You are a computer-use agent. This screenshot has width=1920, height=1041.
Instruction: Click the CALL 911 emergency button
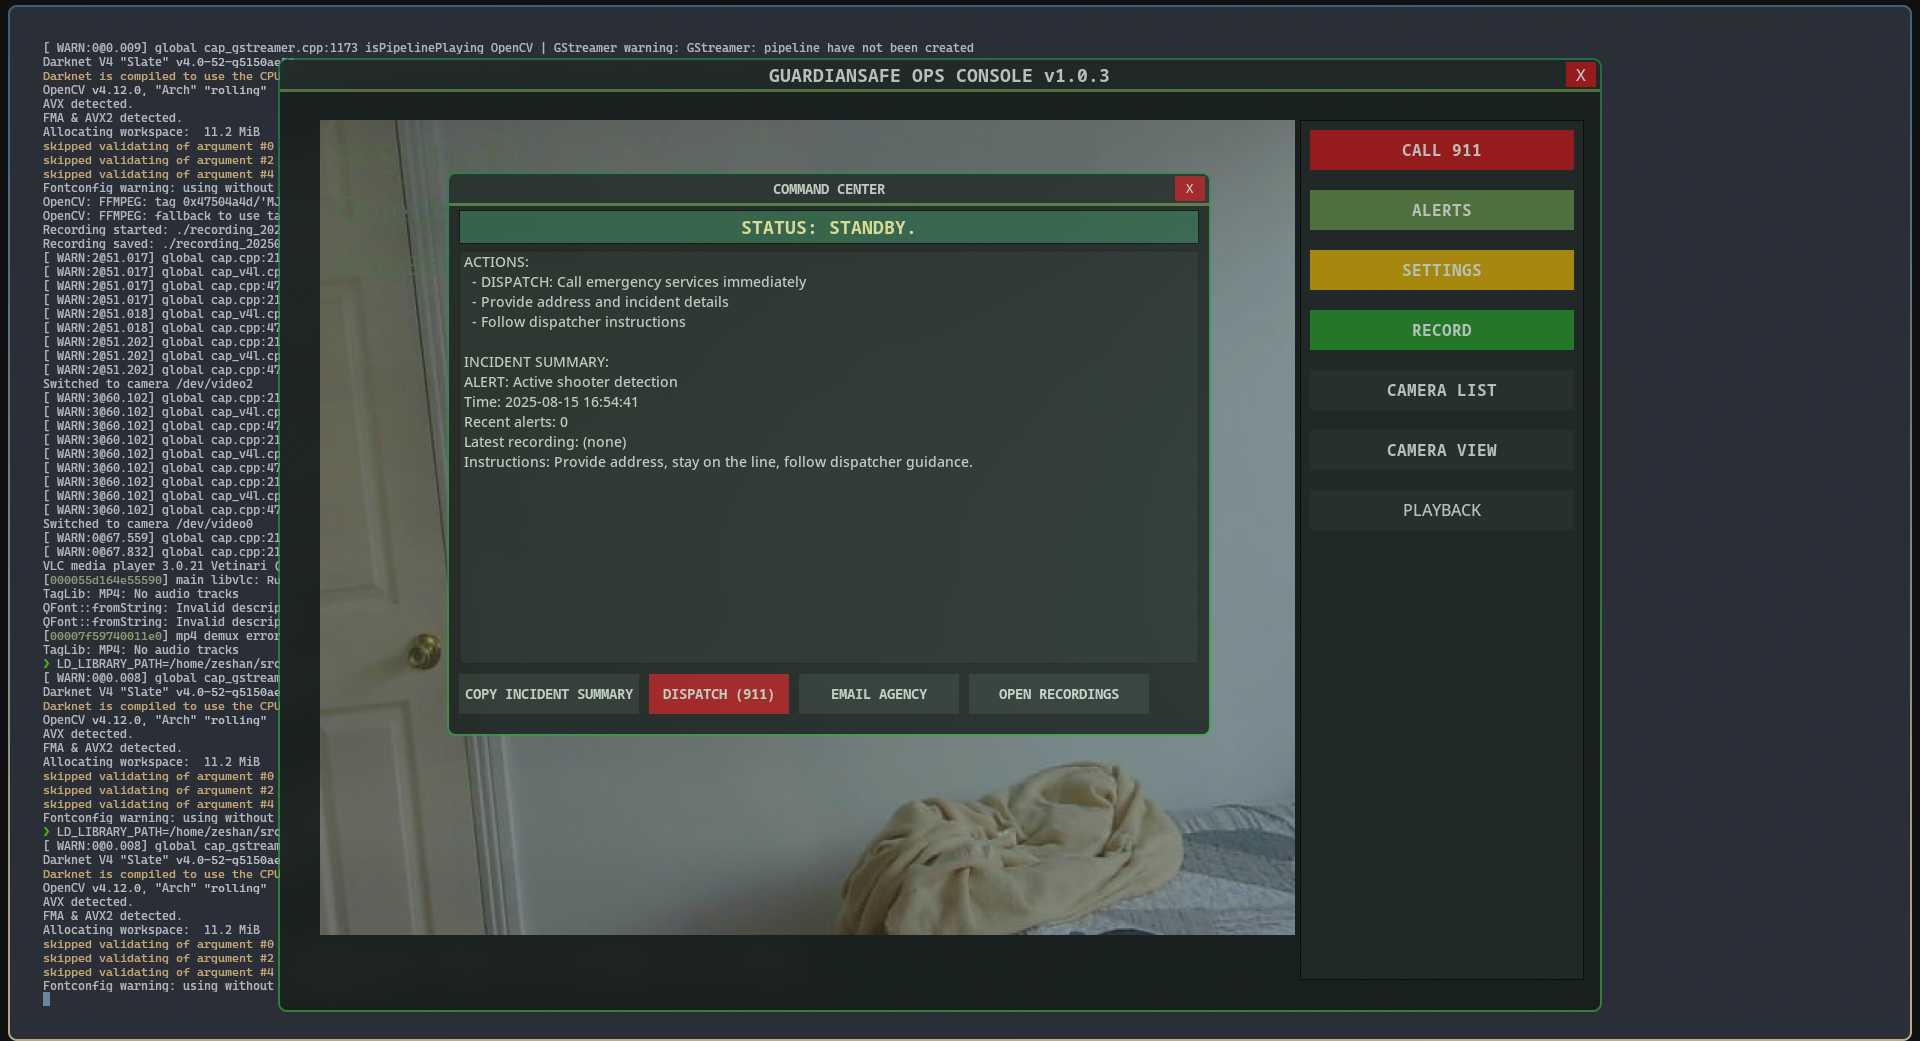tap(1440, 149)
